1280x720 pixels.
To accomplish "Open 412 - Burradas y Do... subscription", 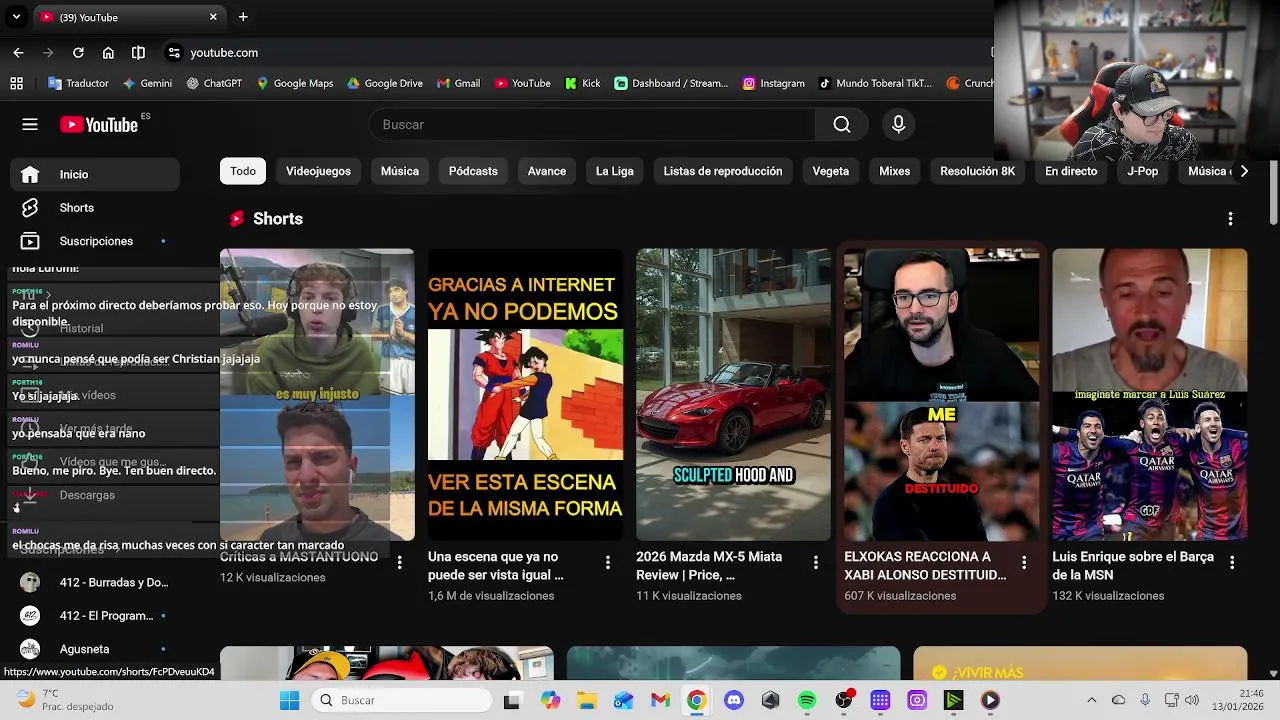I will (x=95, y=582).
